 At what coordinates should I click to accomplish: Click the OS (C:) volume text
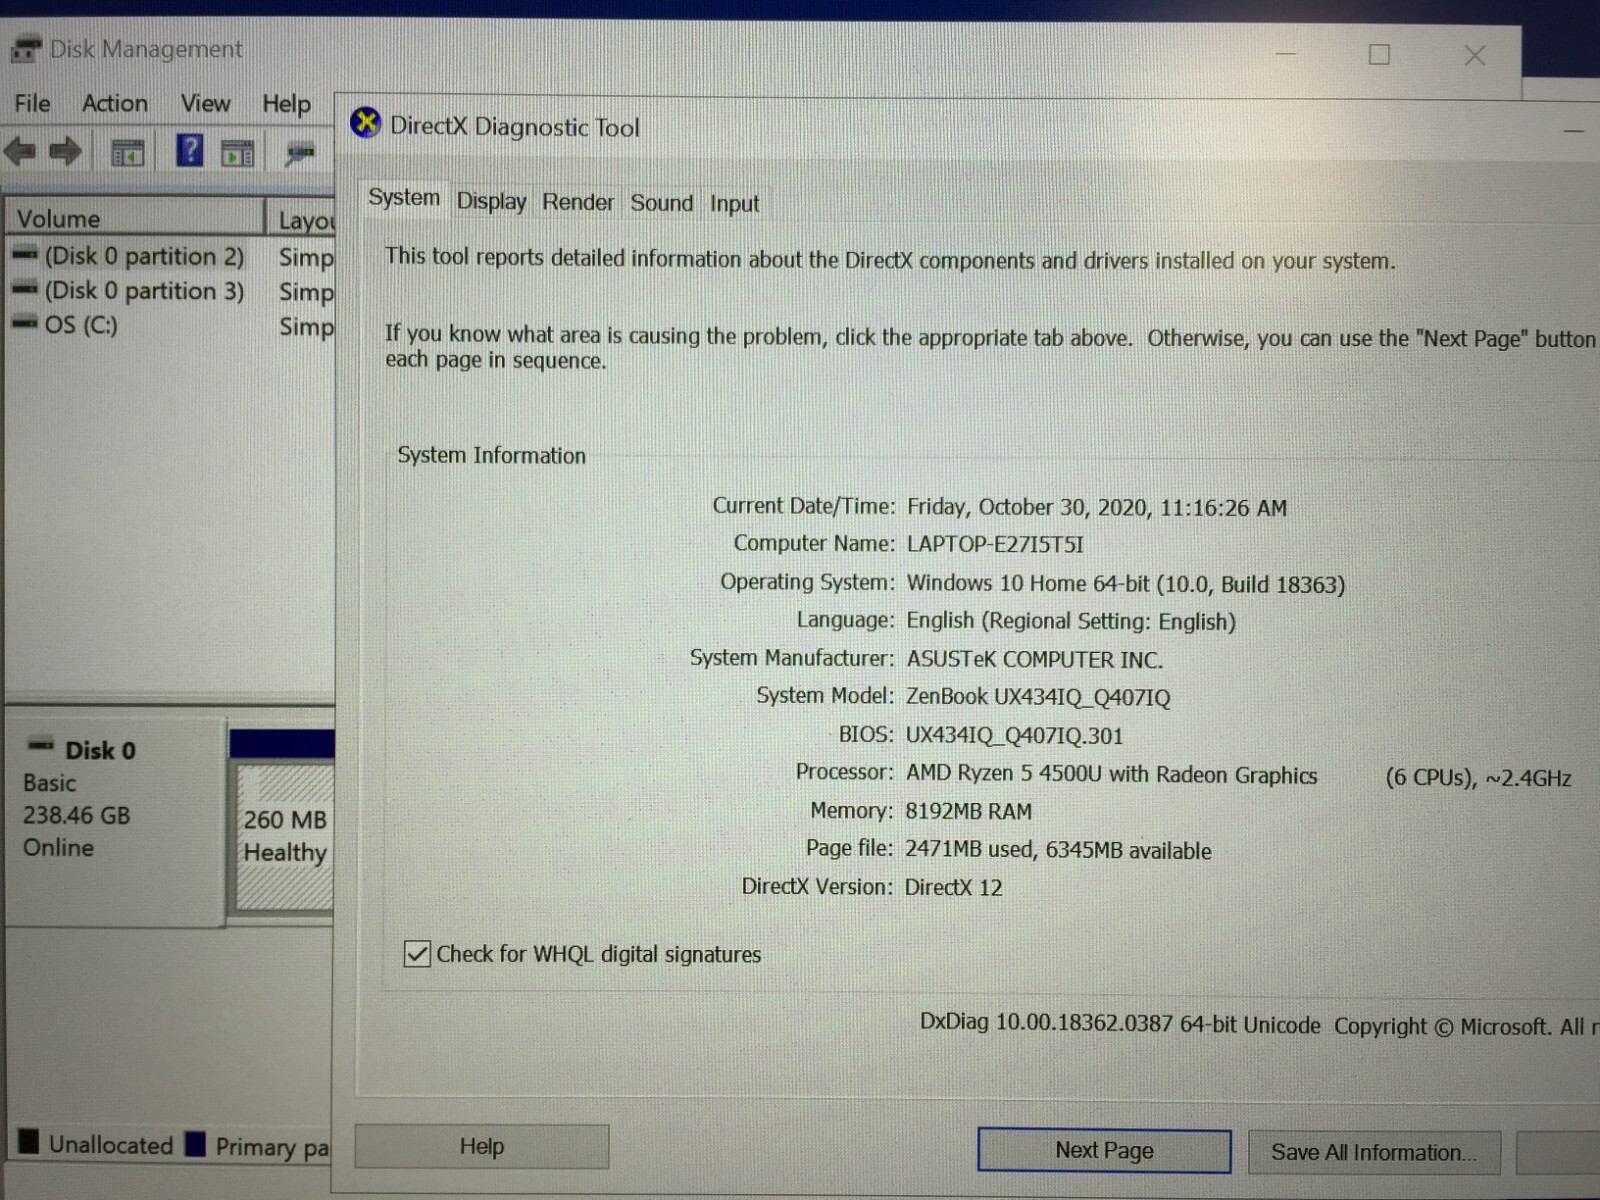click(81, 325)
